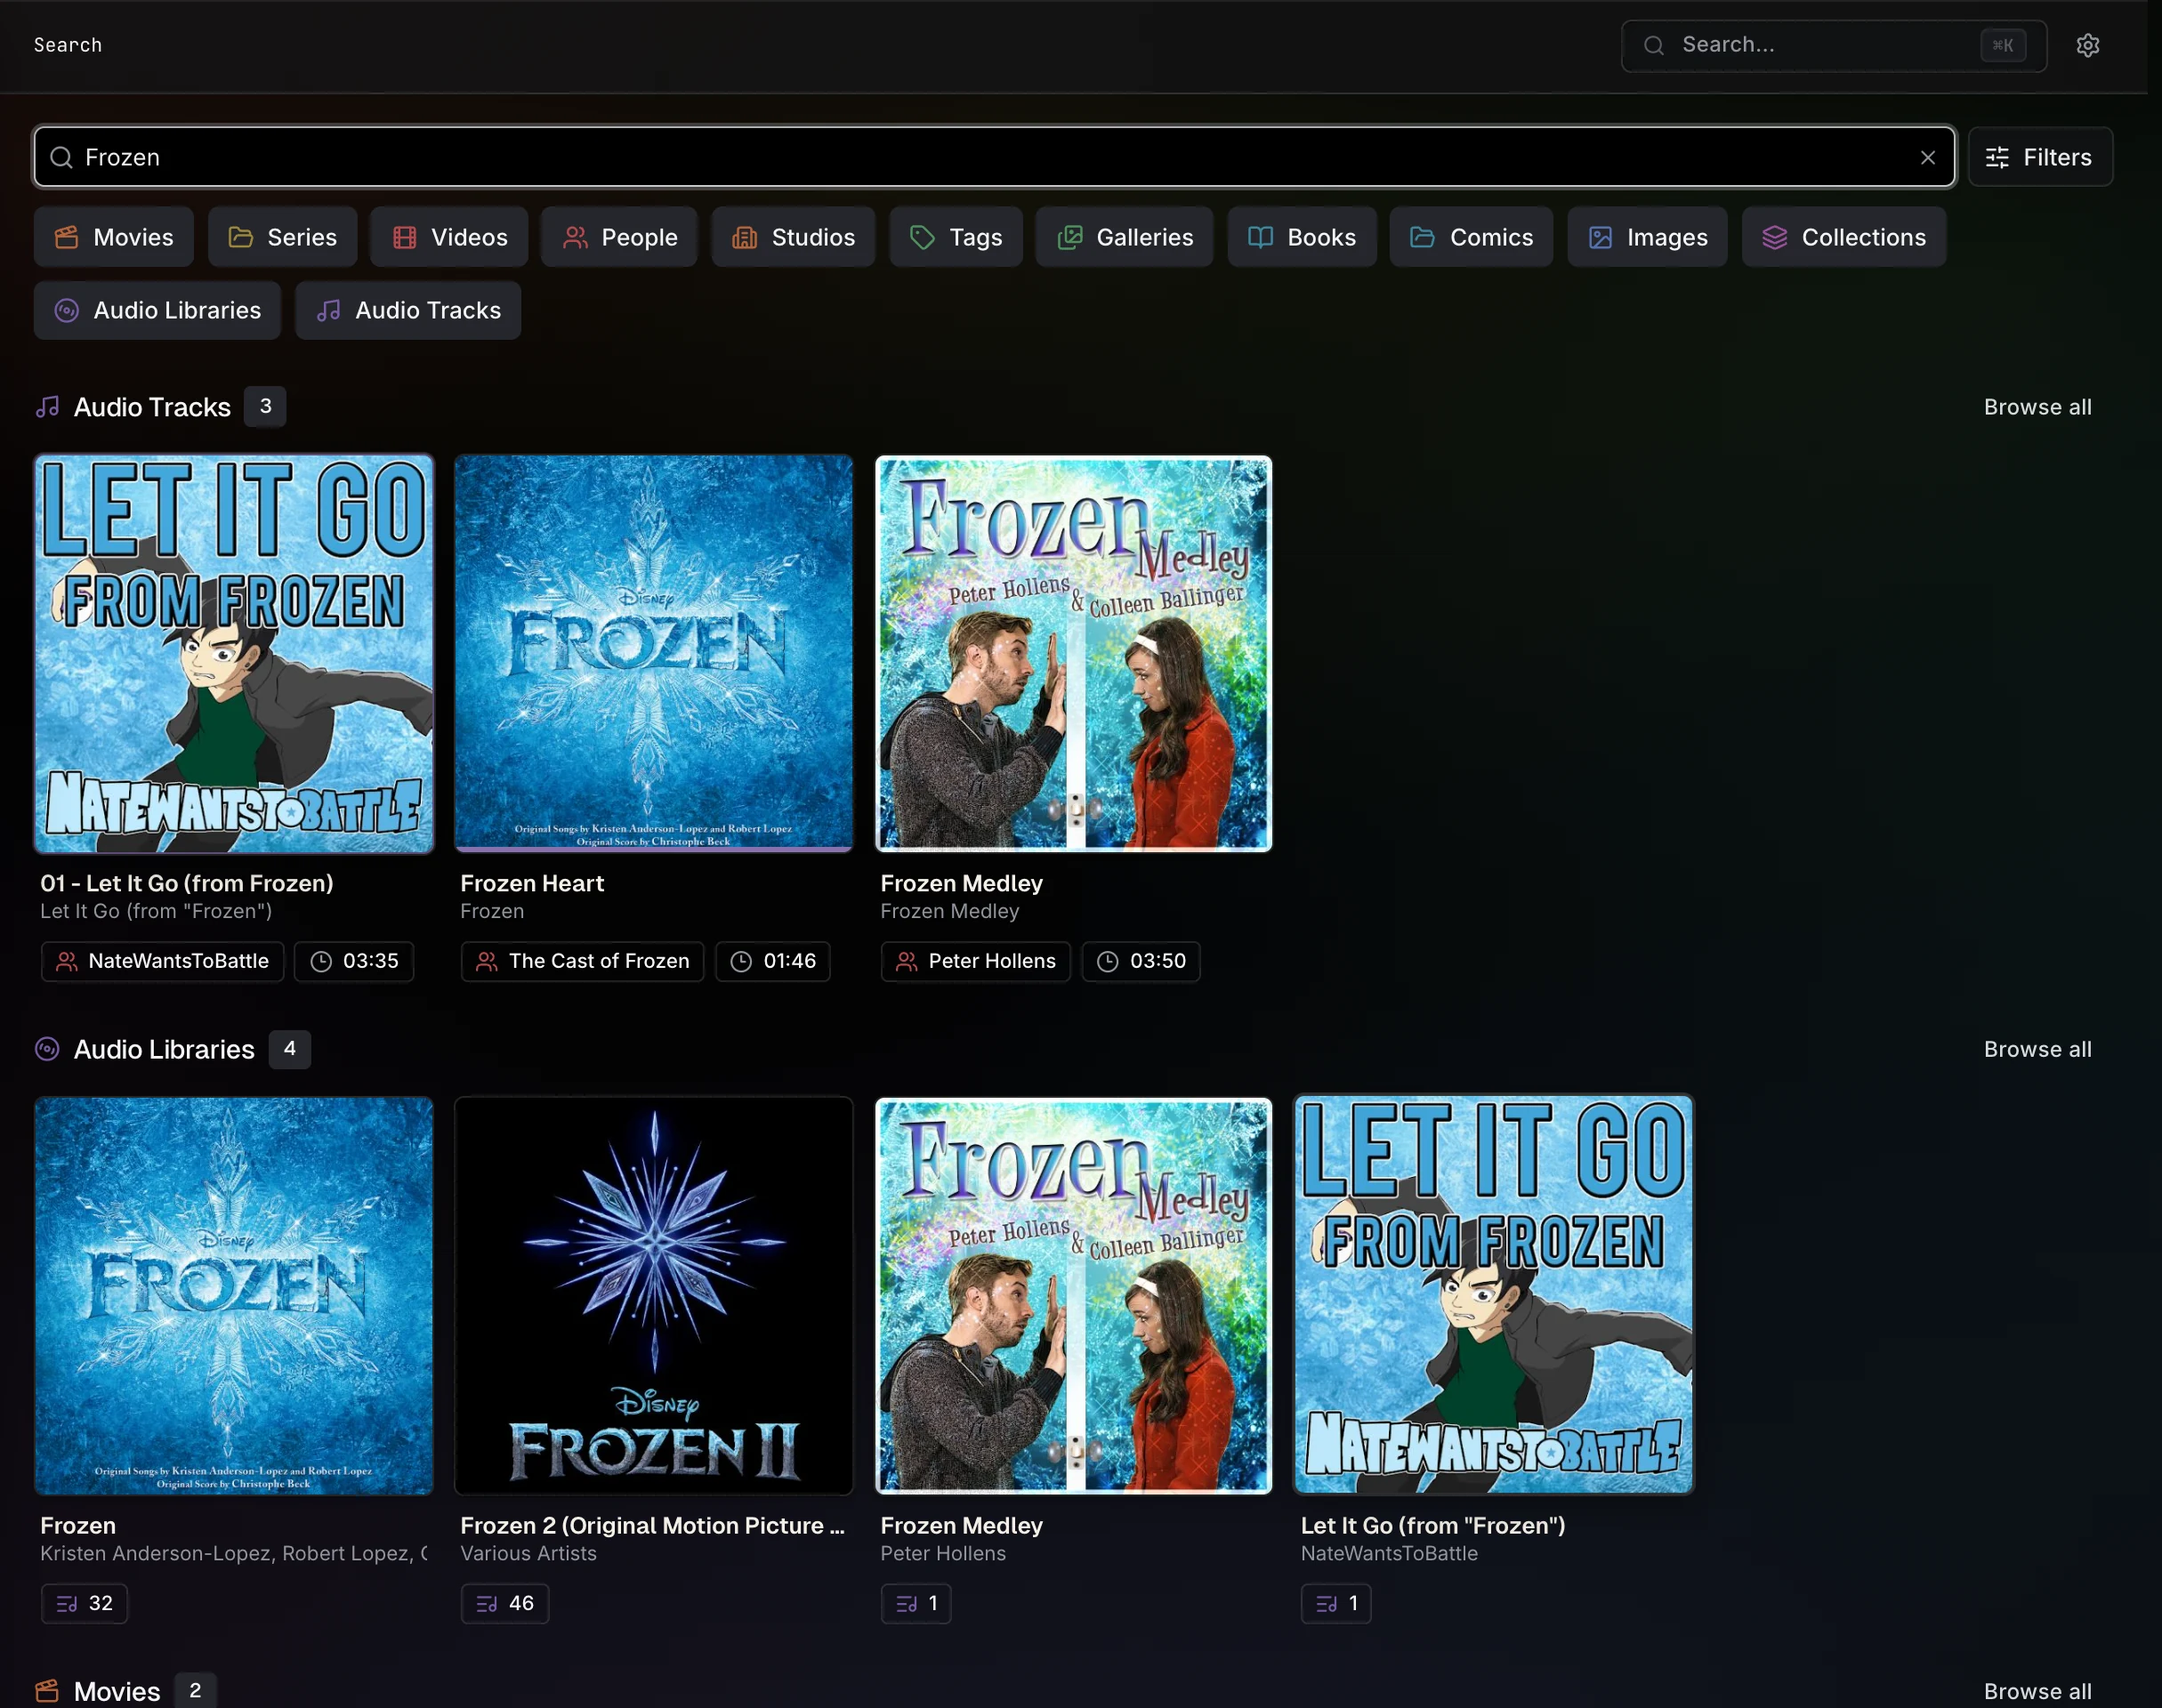This screenshot has width=2162, height=1708.
Task: Open the Frozen album library cover
Action: (x=234, y=1296)
